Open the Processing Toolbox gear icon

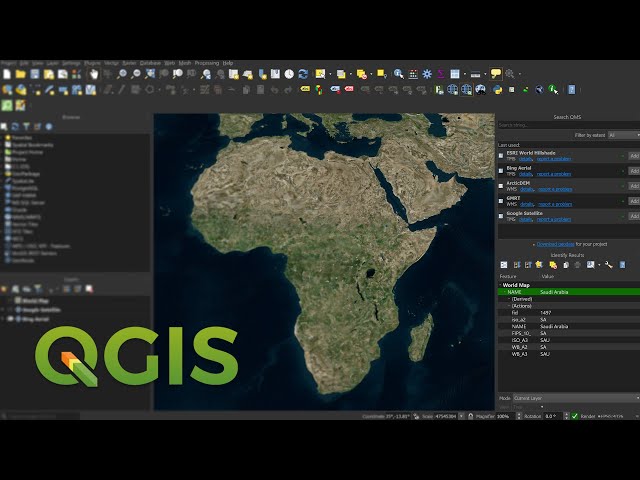coord(427,74)
